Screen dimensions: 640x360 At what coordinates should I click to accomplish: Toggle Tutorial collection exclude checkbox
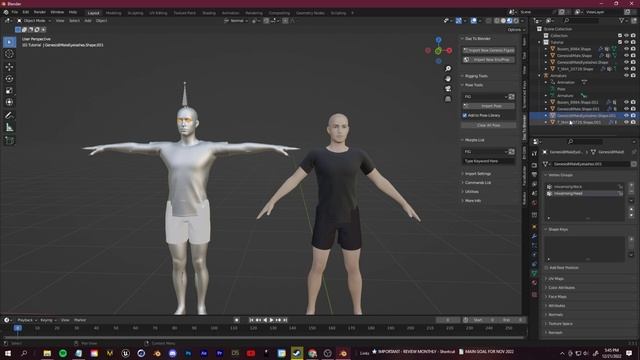tap(620, 42)
